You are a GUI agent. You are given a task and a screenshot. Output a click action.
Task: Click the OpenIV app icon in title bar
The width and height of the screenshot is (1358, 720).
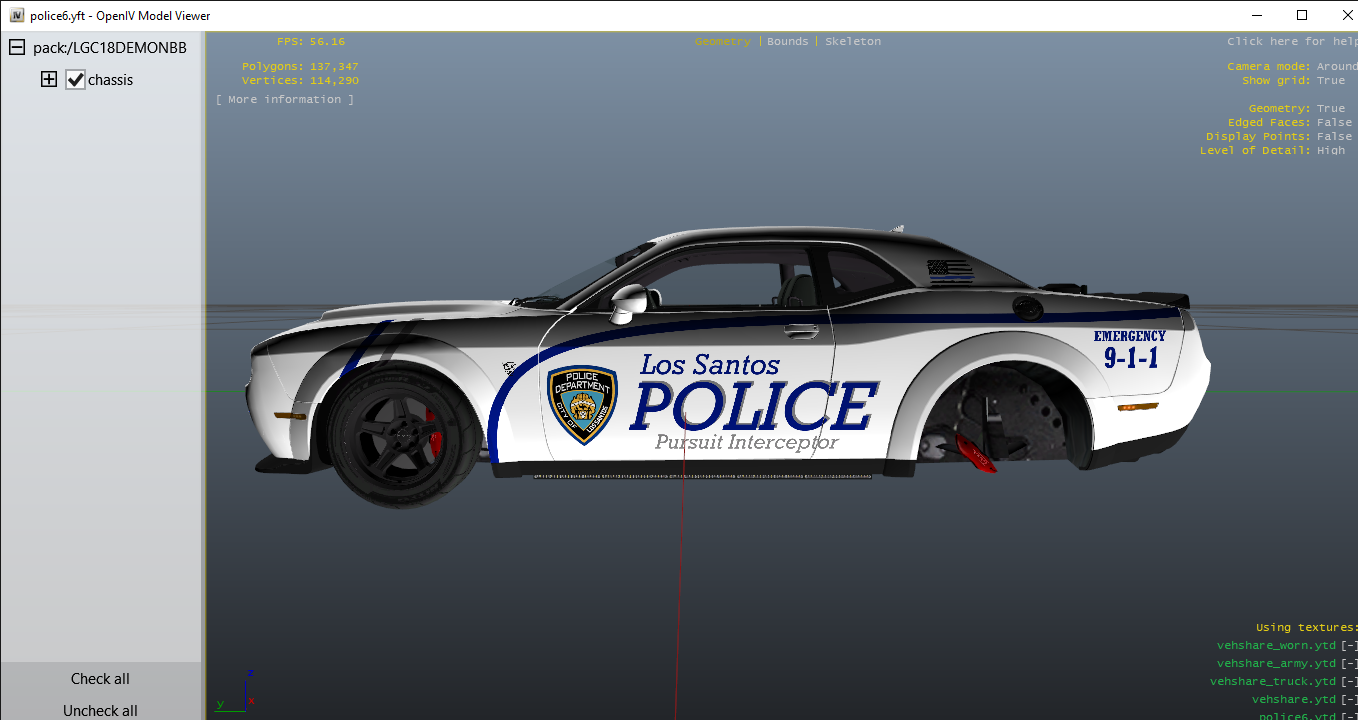16,16
